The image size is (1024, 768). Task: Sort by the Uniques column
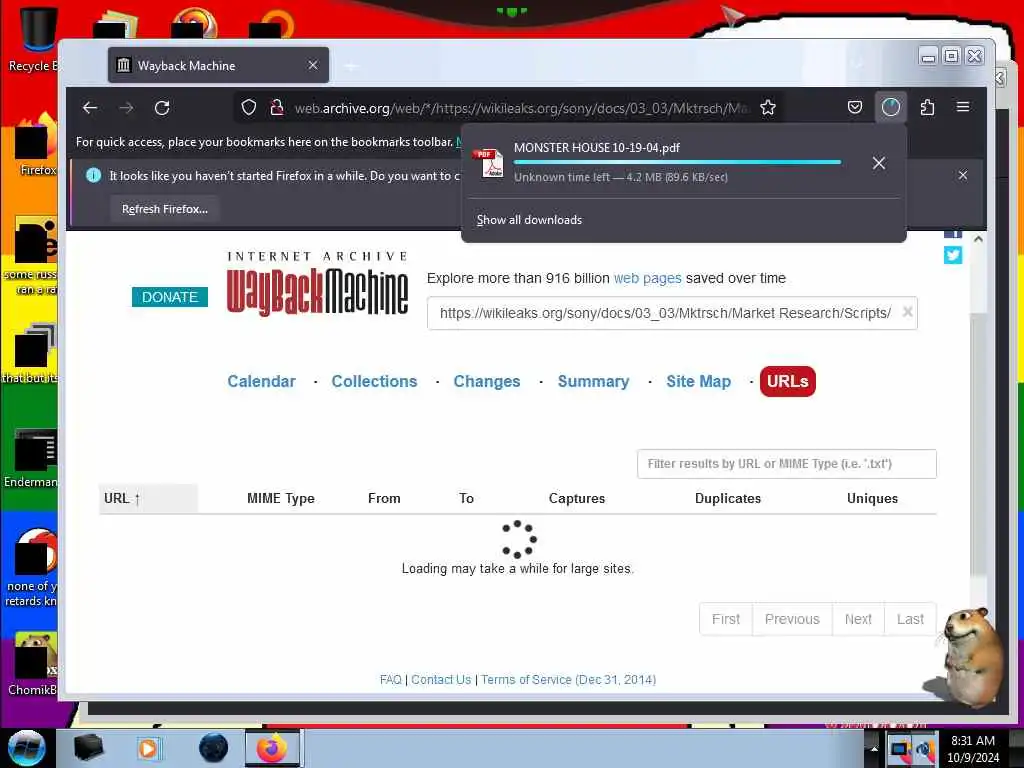pyautogui.click(x=872, y=498)
